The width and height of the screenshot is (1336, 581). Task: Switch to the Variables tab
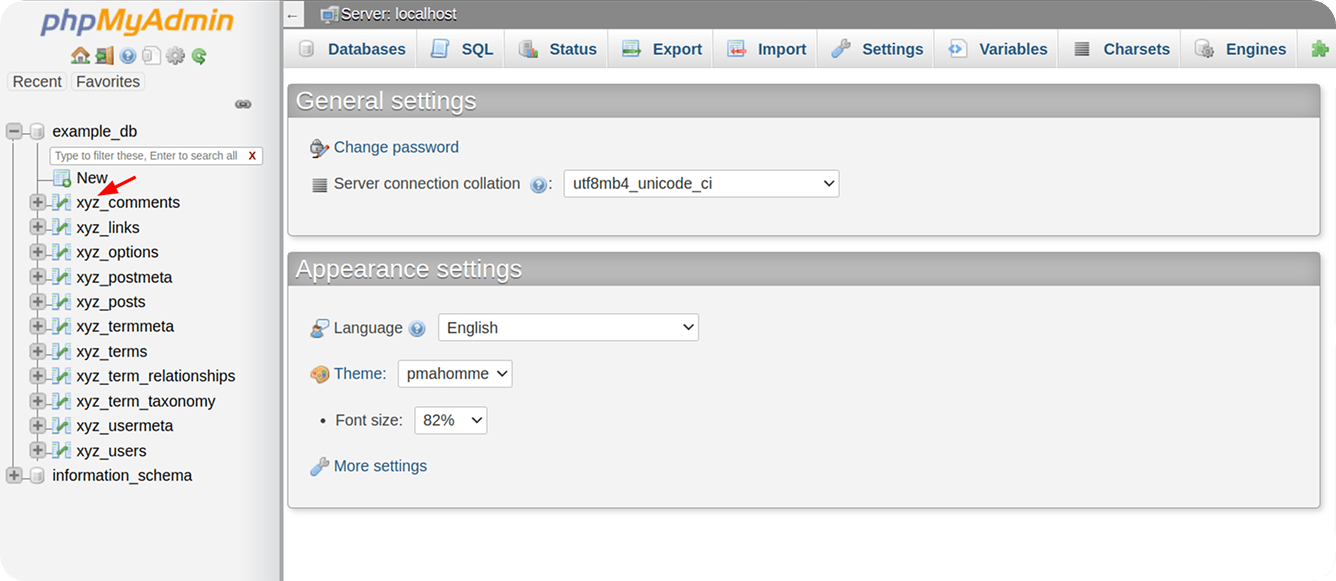click(997, 49)
